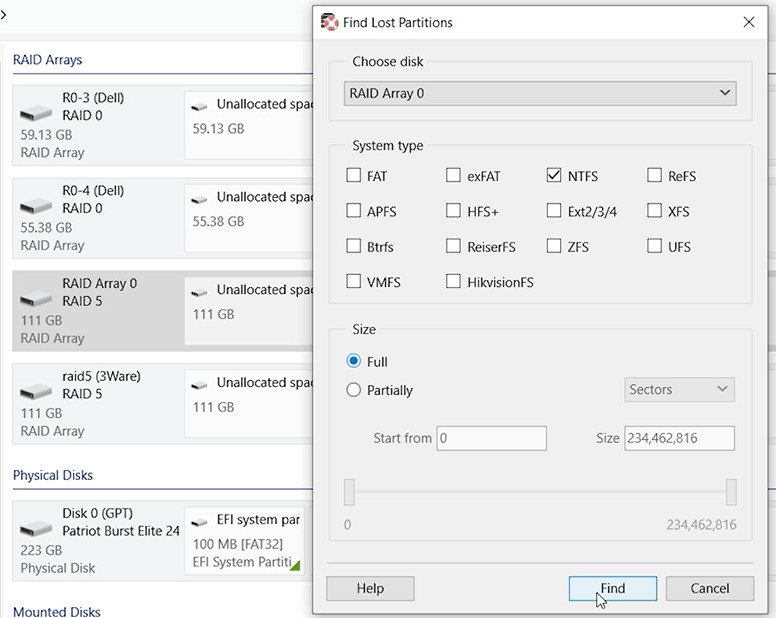Click RAID Array 0's 111 GB Unallocated space

[x=249, y=311]
